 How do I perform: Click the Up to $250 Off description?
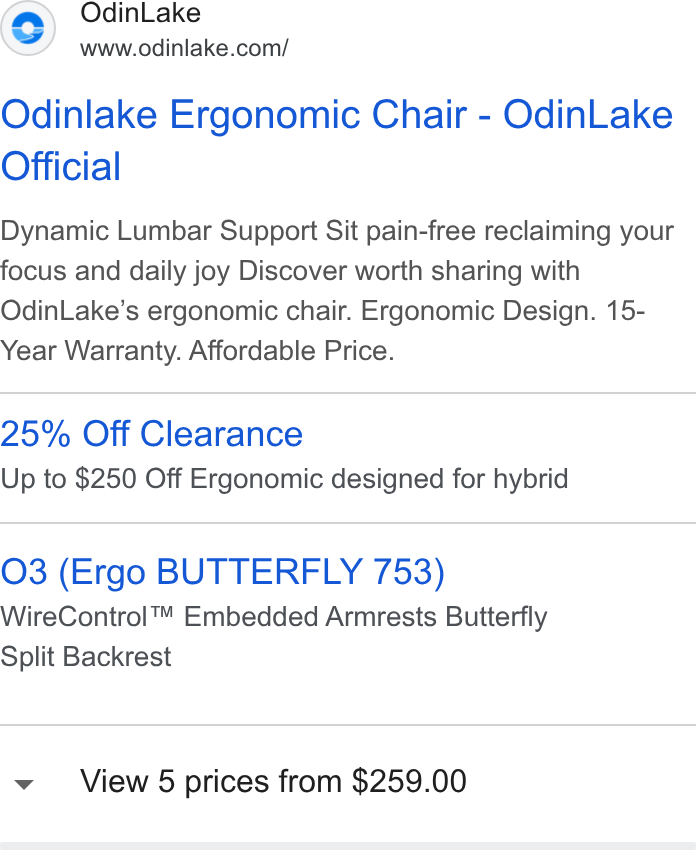click(284, 479)
